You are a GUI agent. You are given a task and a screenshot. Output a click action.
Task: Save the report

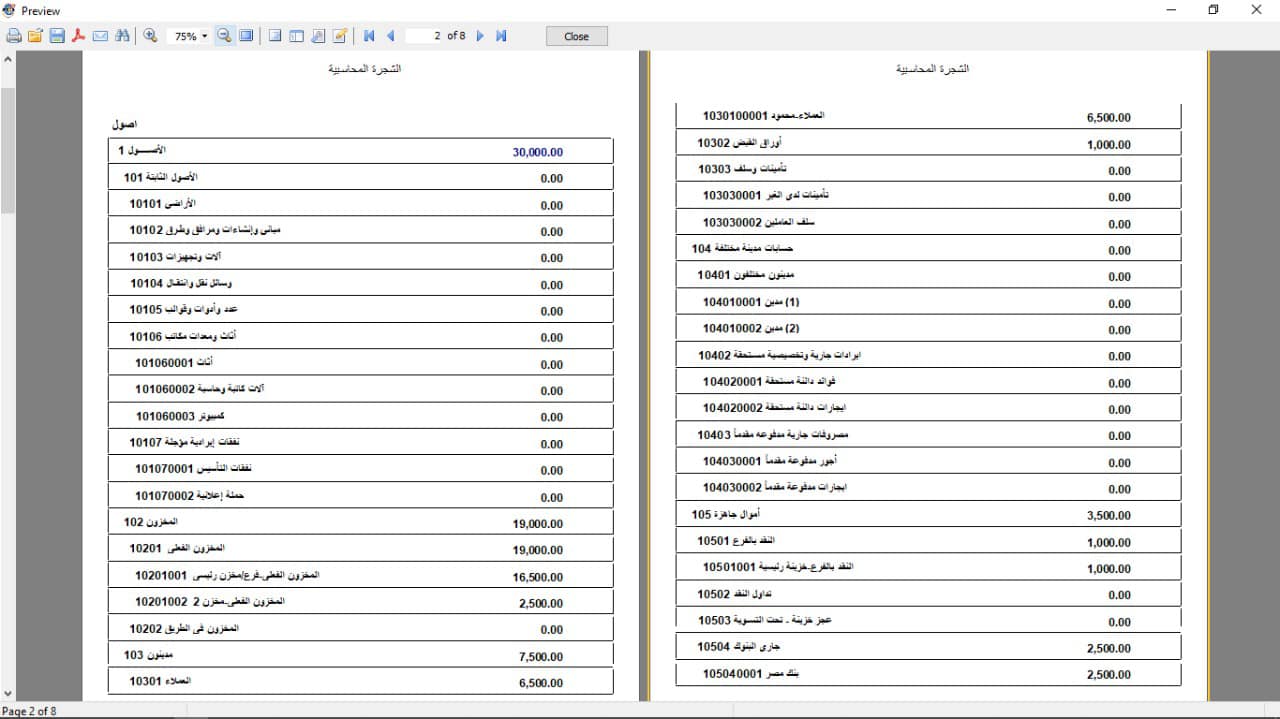(55, 36)
